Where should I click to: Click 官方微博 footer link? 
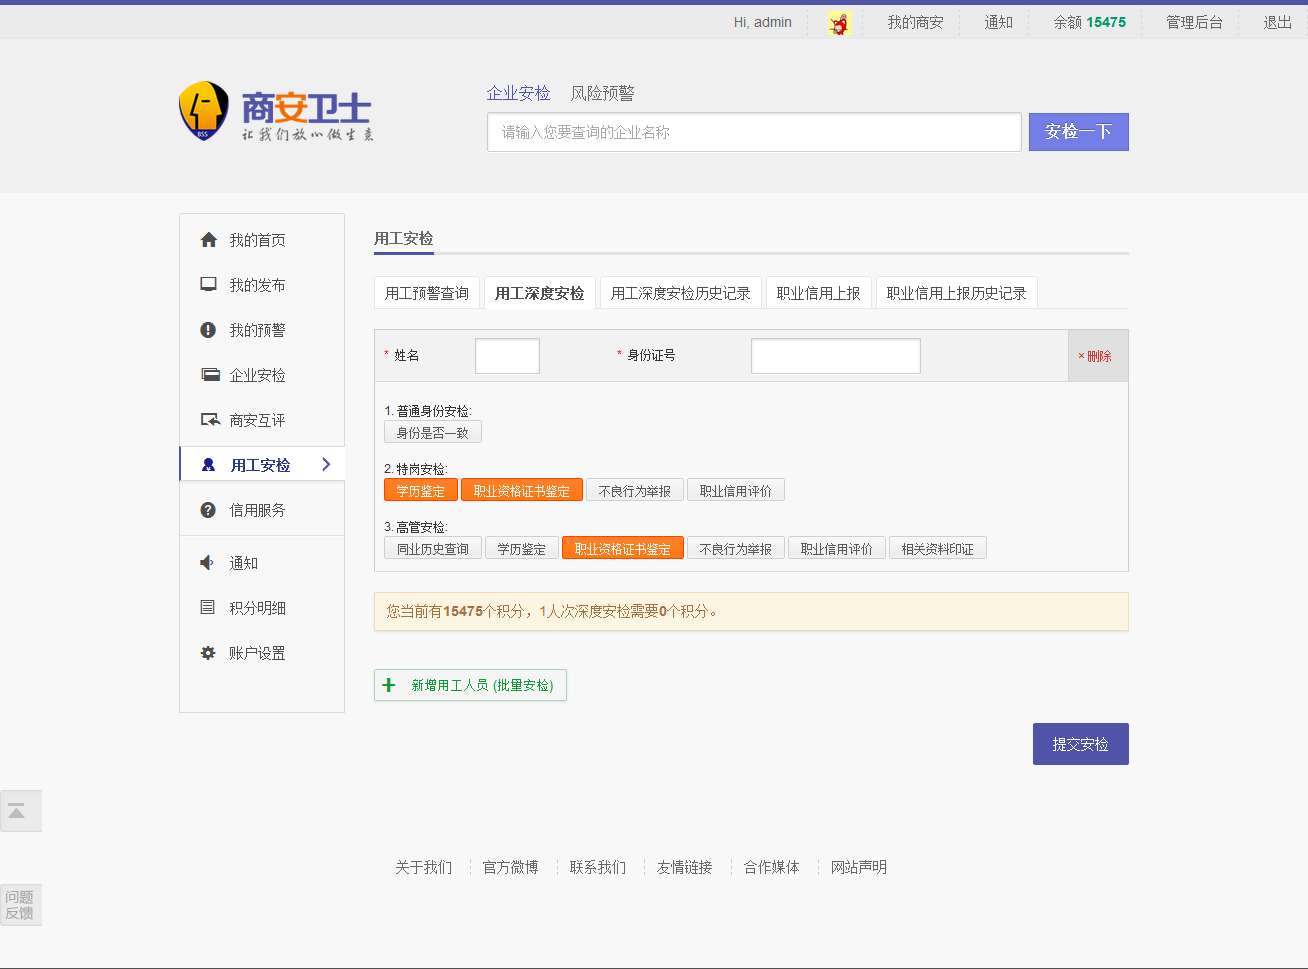click(510, 867)
